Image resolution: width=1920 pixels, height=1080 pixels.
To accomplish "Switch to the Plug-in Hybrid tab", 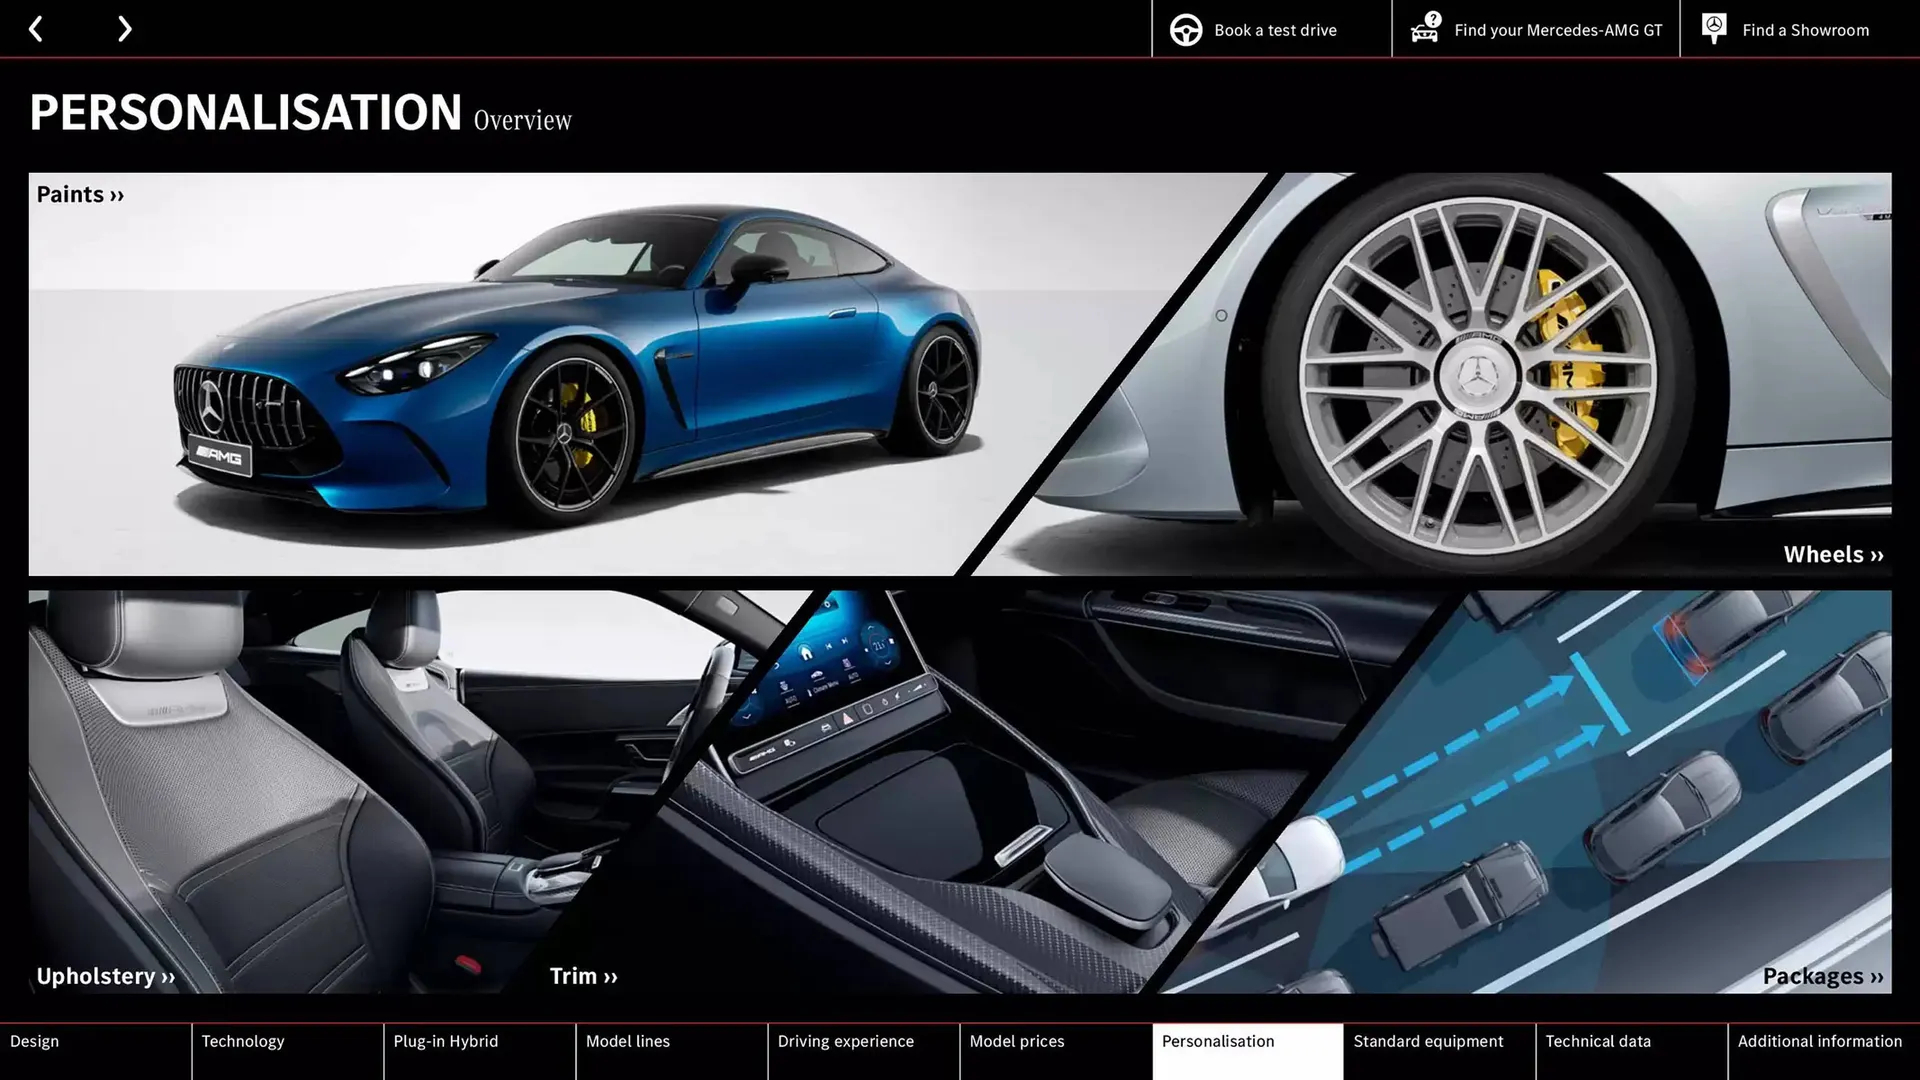I will point(479,1051).
